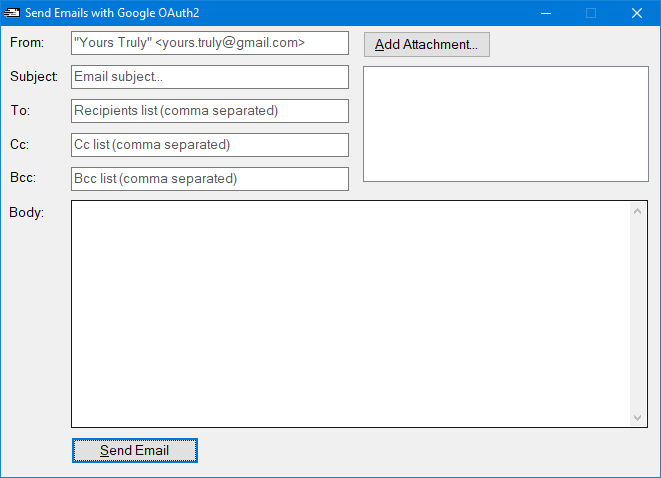Close the Send Emails with Google OAuth2 window
Viewport: 661px width, 478px height.
[637, 13]
